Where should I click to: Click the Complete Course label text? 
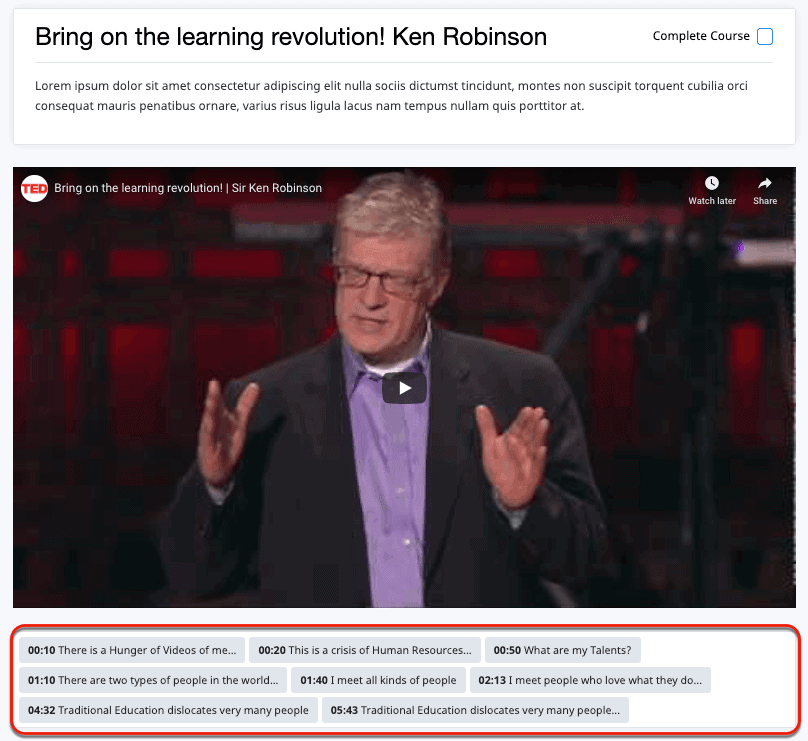pos(701,36)
